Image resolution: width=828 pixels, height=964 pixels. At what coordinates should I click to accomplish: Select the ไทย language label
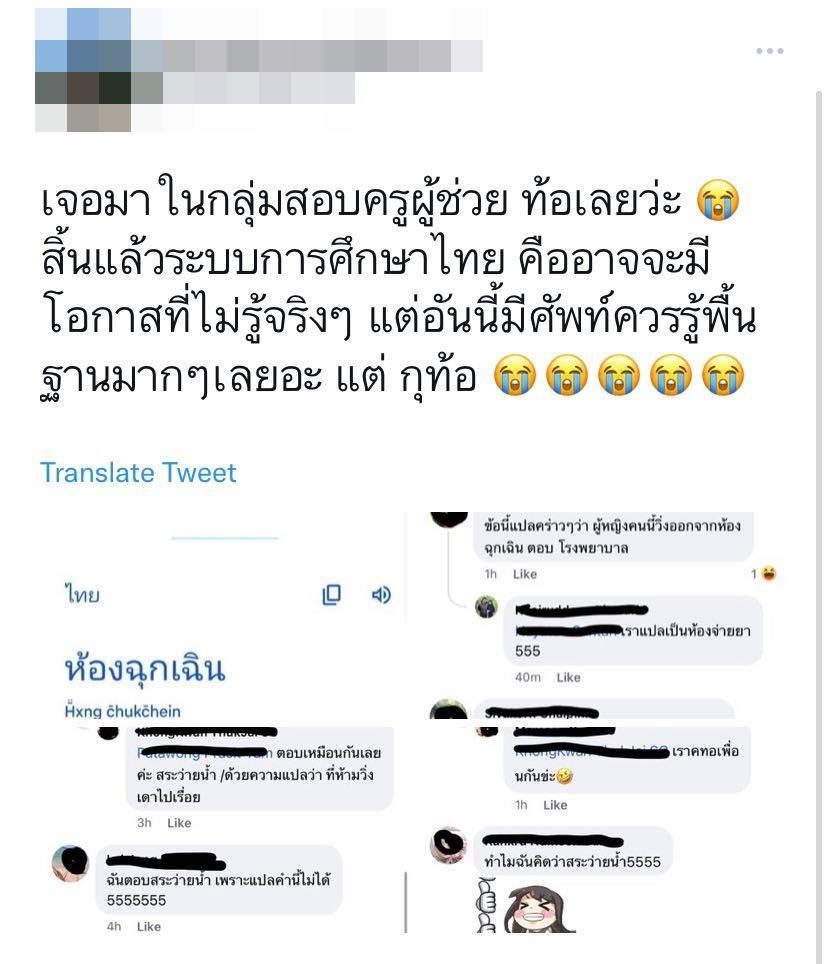(x=82, y=595)
